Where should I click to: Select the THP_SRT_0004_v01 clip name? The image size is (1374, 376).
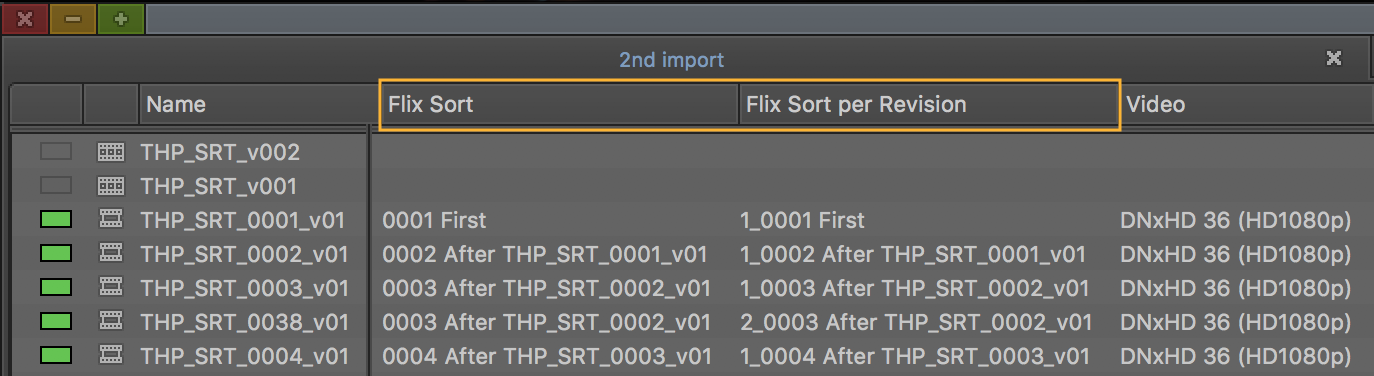(x=245, y=356)
